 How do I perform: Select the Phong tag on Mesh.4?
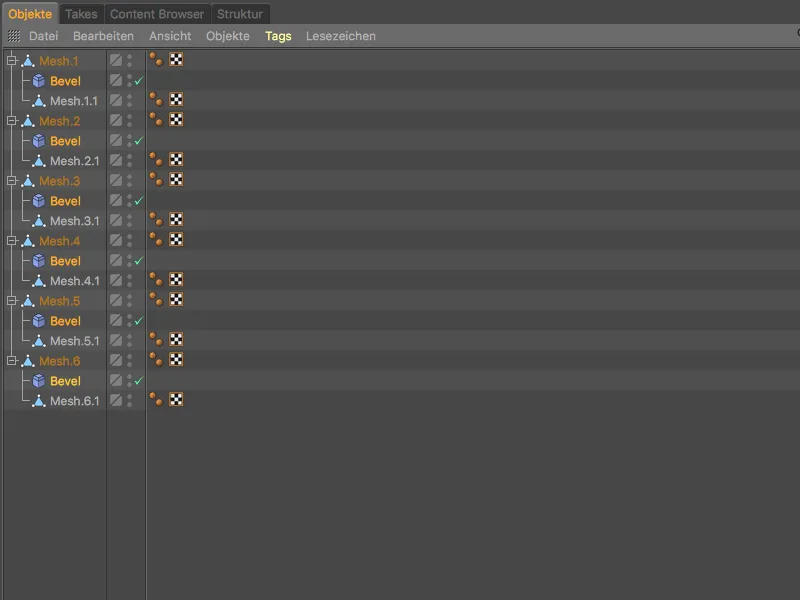coord(156,239)
